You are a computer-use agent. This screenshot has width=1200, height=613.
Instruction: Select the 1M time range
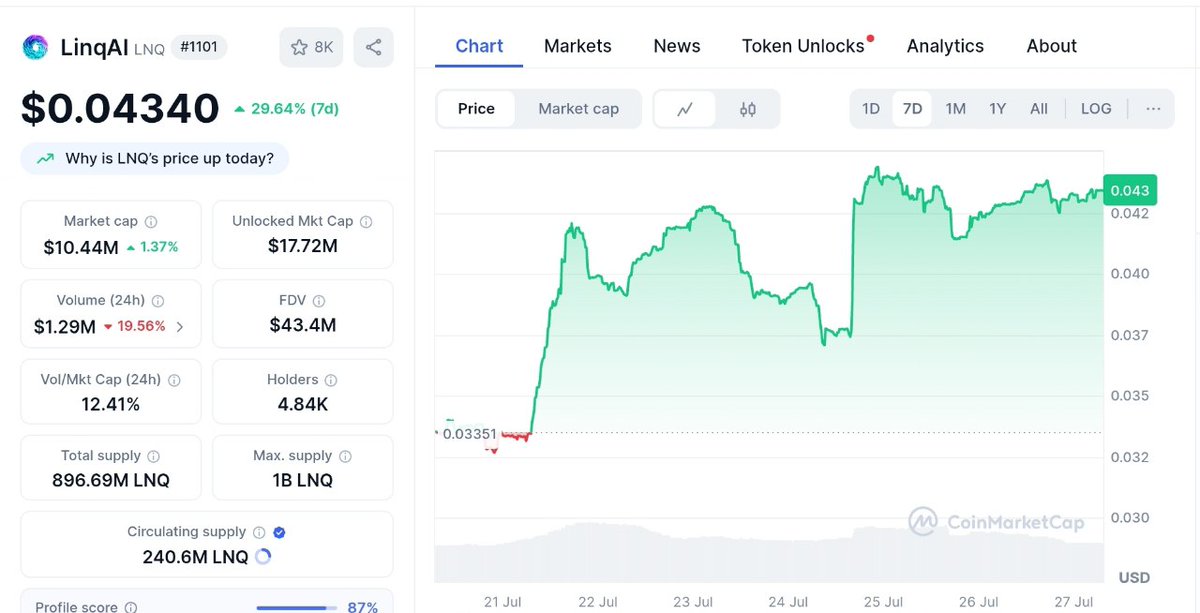pyautogui.click(x=956, y=109)
